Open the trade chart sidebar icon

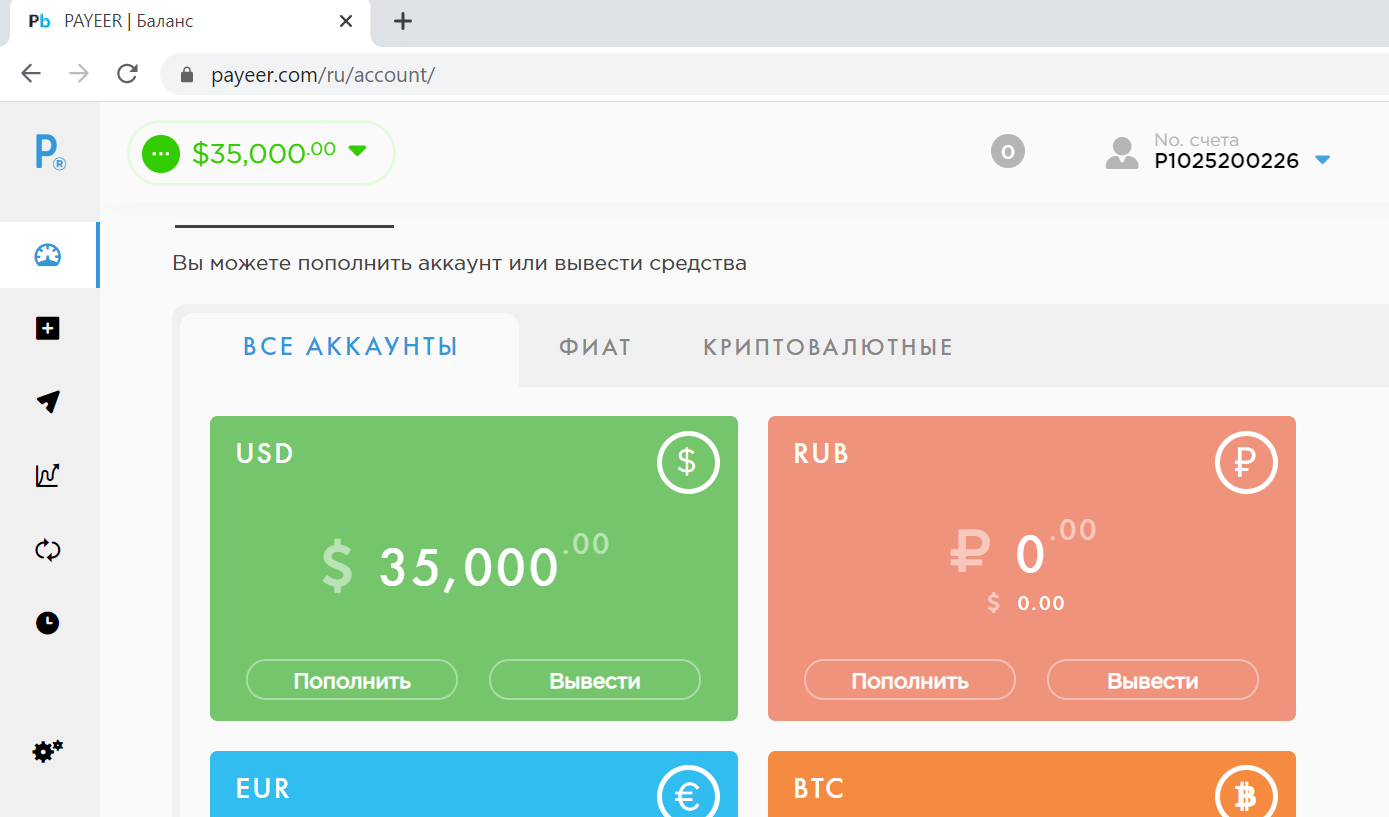(x=48, y=475)
